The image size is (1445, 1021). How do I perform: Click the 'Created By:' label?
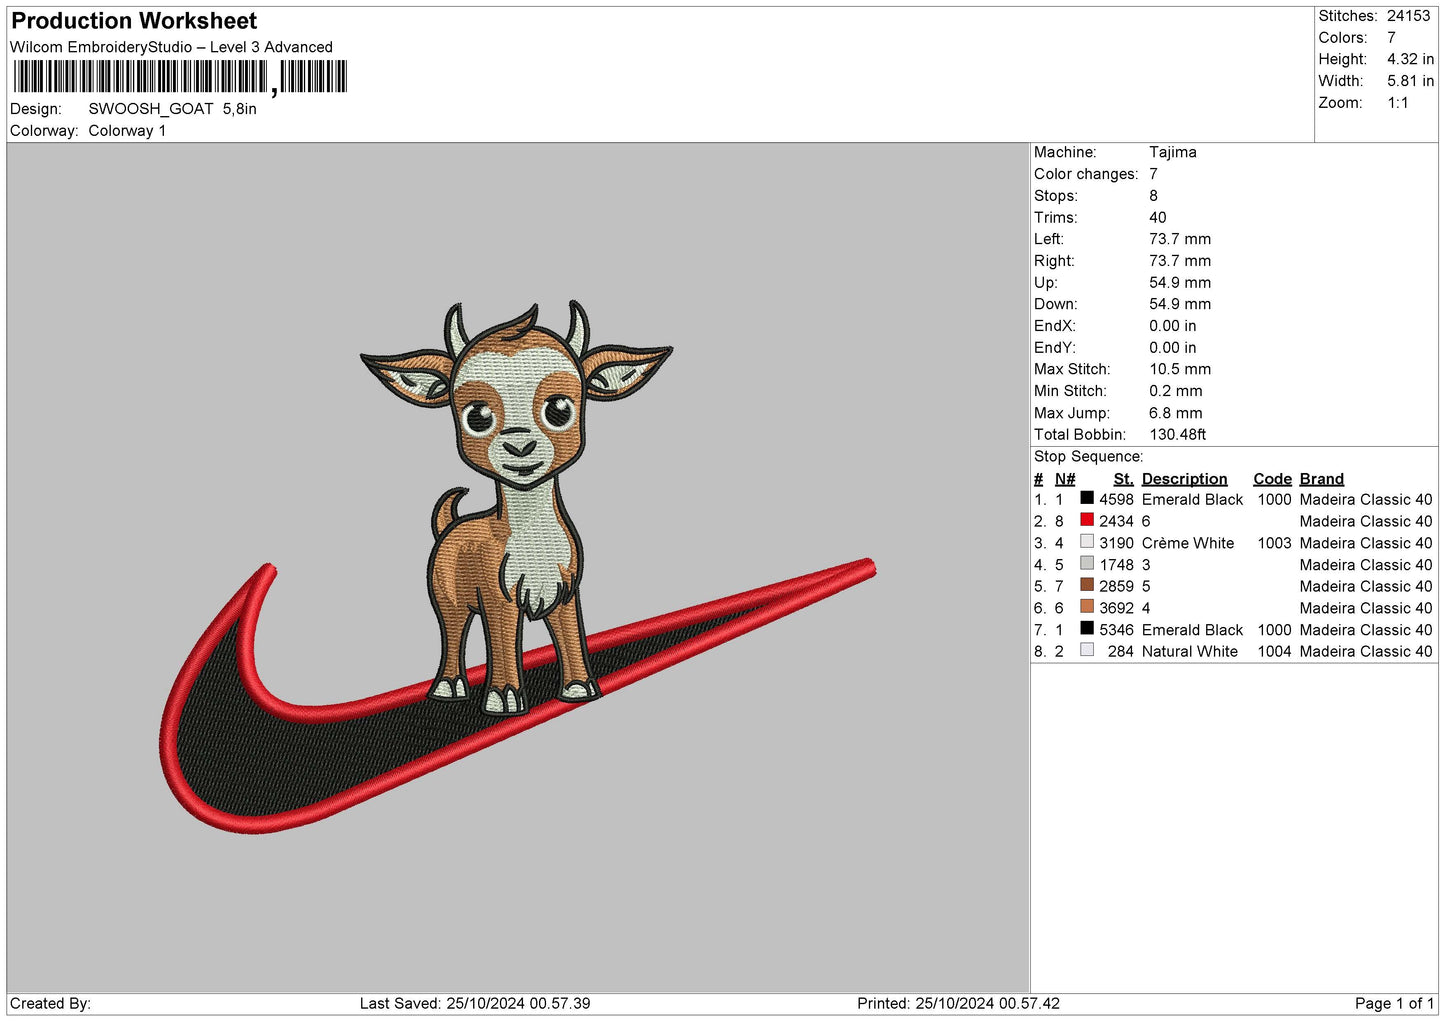coord(50,1003)
